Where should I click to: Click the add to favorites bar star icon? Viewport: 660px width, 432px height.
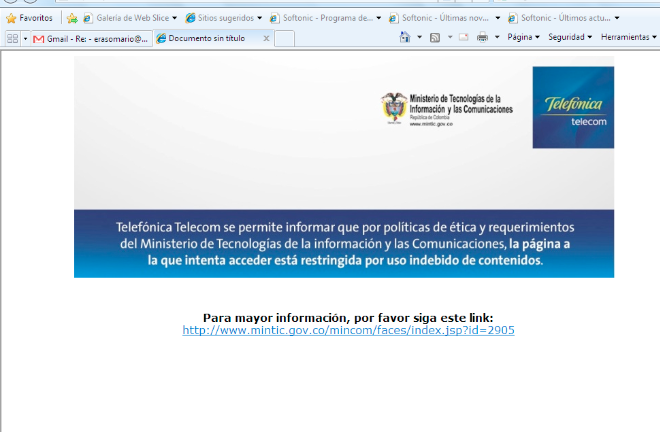click(x=72, y=18)
